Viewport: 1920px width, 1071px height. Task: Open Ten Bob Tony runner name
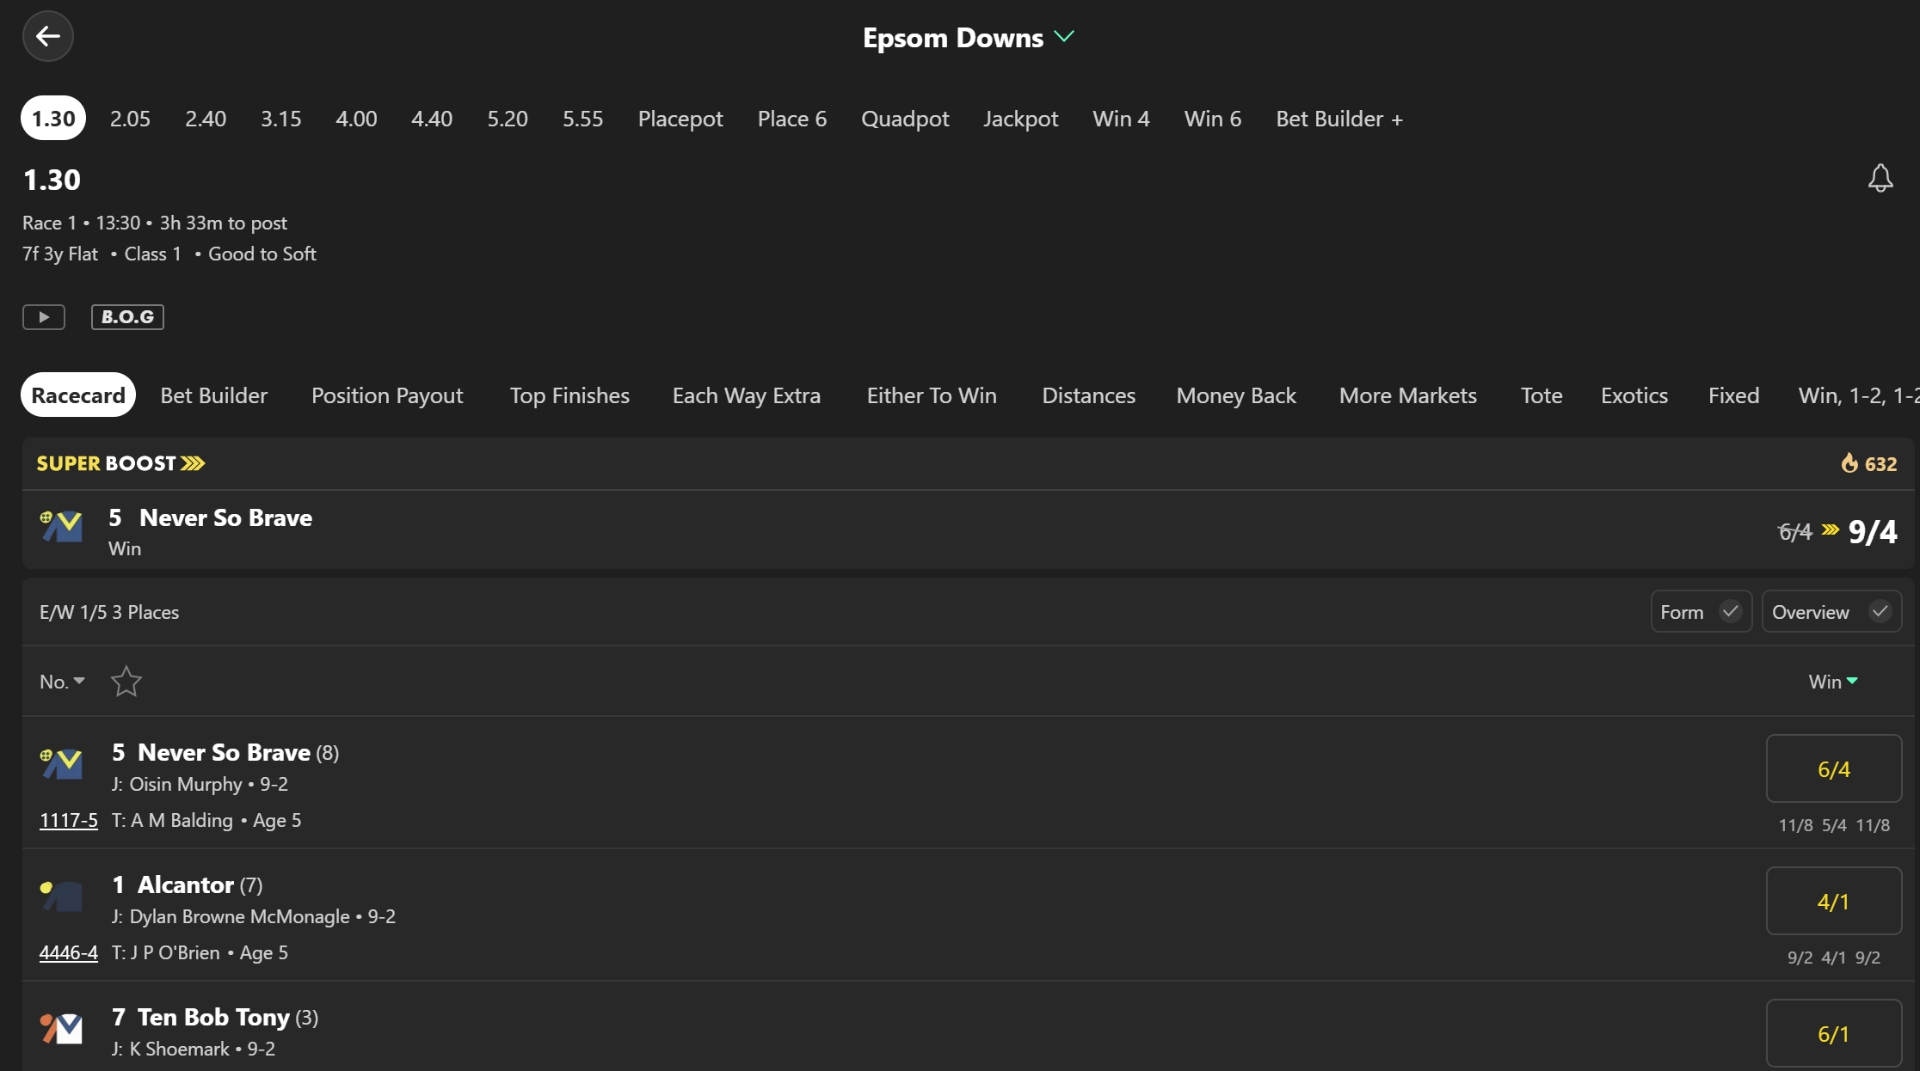click(x=213, y=1017)
